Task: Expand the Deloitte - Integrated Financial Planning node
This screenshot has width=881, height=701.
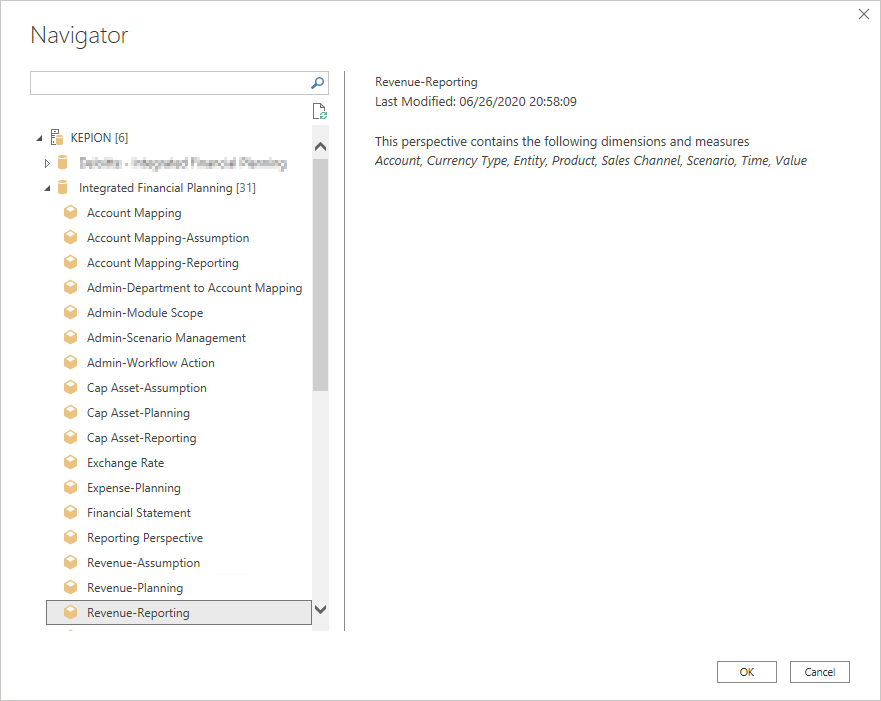Action: click(46, 162)
